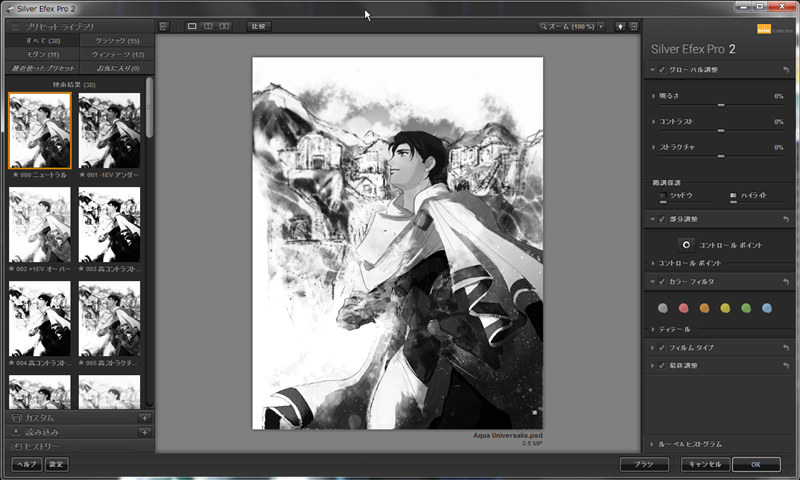
Task: Click the ブラシ brush button
Action: pyautogui.click(x=644, y=464)
